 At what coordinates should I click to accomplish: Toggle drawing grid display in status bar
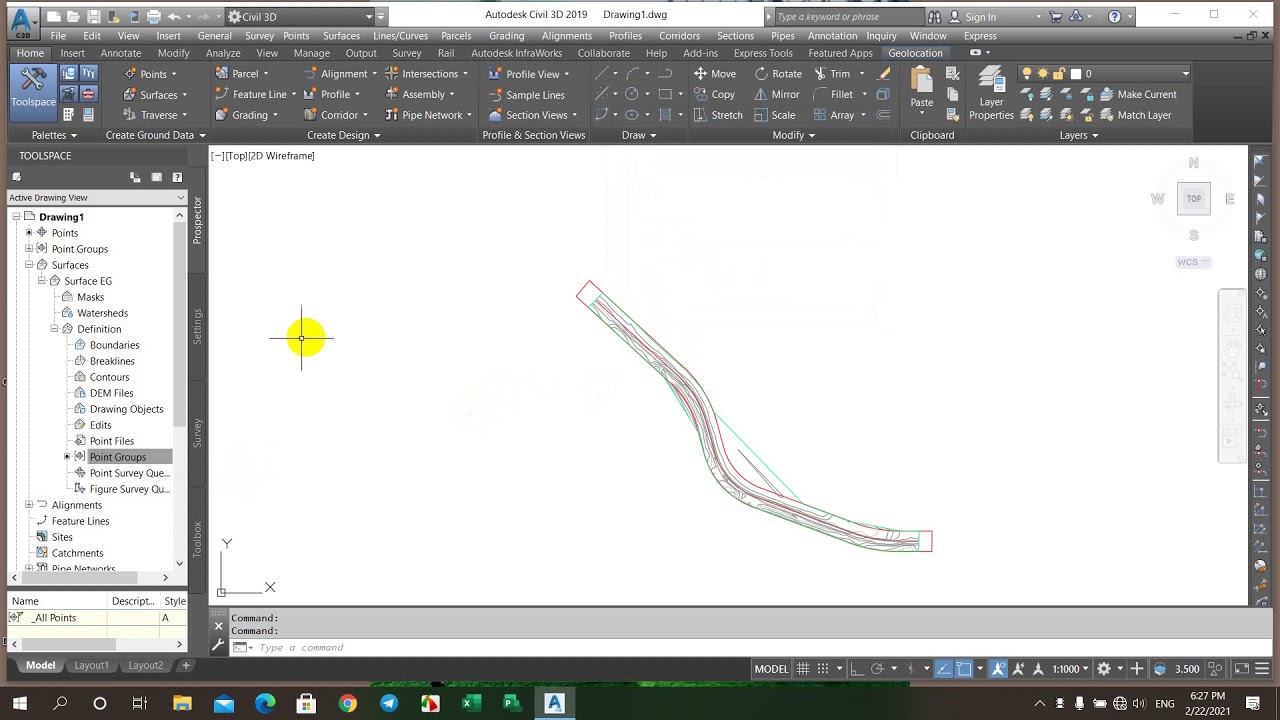tap(801, 668)
